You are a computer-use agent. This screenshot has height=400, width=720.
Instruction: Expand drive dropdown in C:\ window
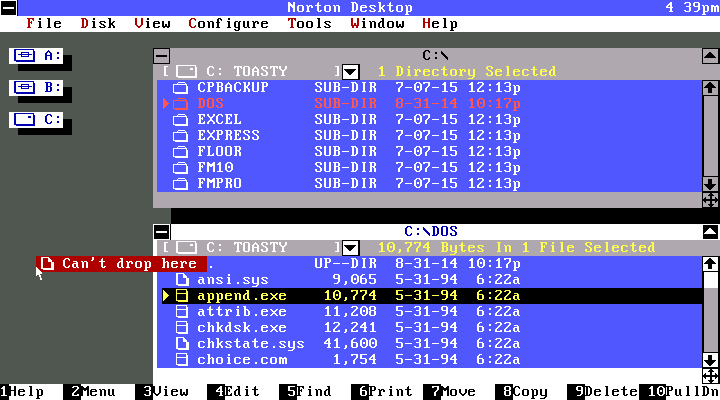click(350, 72)
